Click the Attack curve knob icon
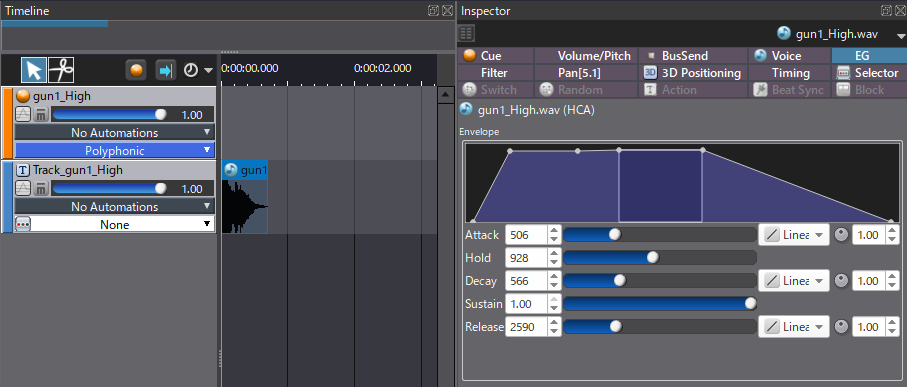The image size is (907, 387). (x=842, y=235)
